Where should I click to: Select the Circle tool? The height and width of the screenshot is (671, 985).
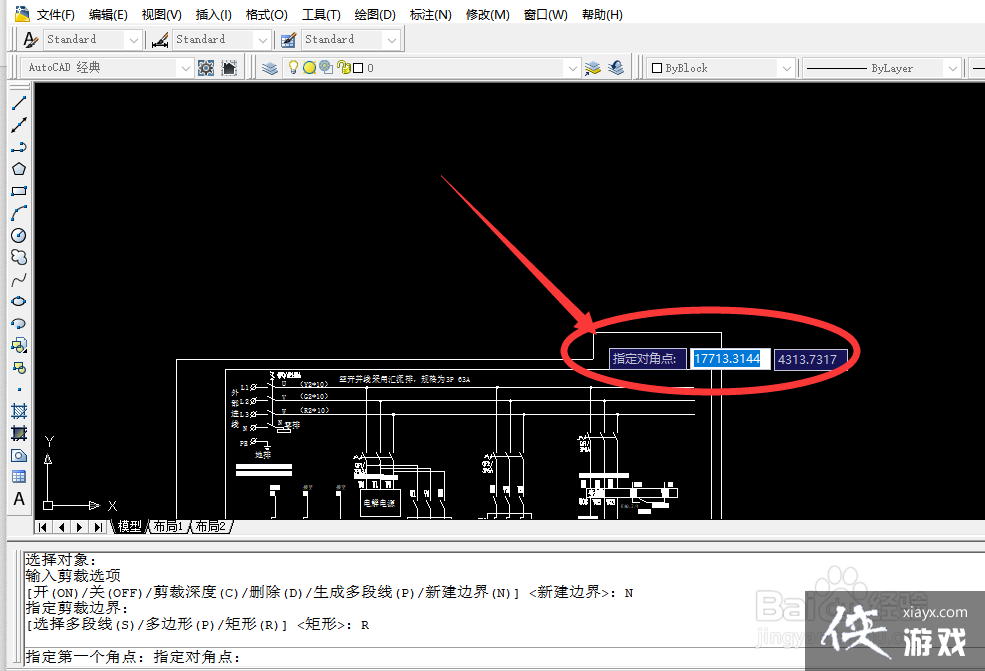pos(18,234)
